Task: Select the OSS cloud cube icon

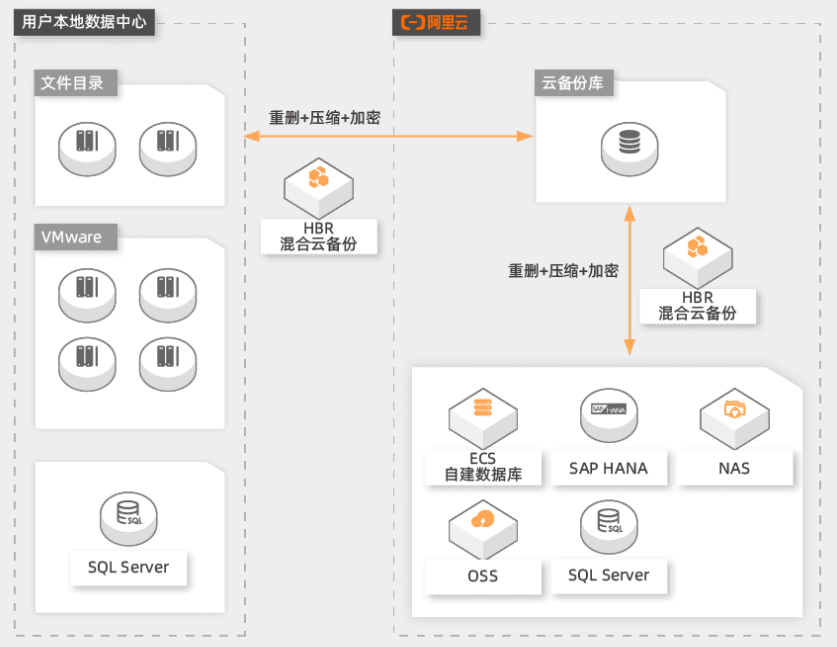Action: pyautogui.click(x=483, y=530)
